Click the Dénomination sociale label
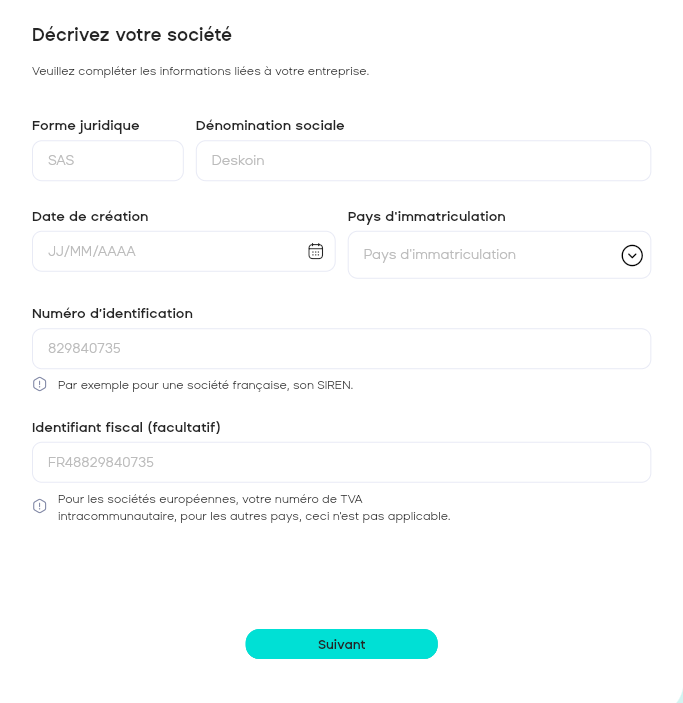This screenshot has height=703, width=683. [x=270, y=125]
